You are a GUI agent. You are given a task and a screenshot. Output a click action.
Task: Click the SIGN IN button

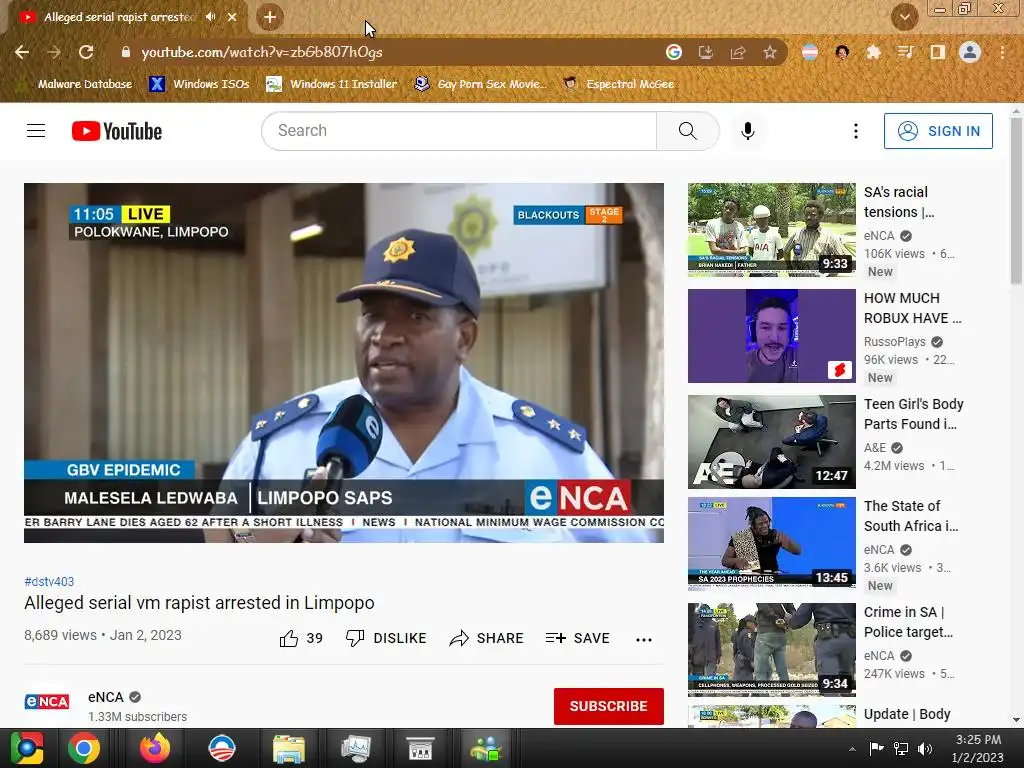click(938, 131)
